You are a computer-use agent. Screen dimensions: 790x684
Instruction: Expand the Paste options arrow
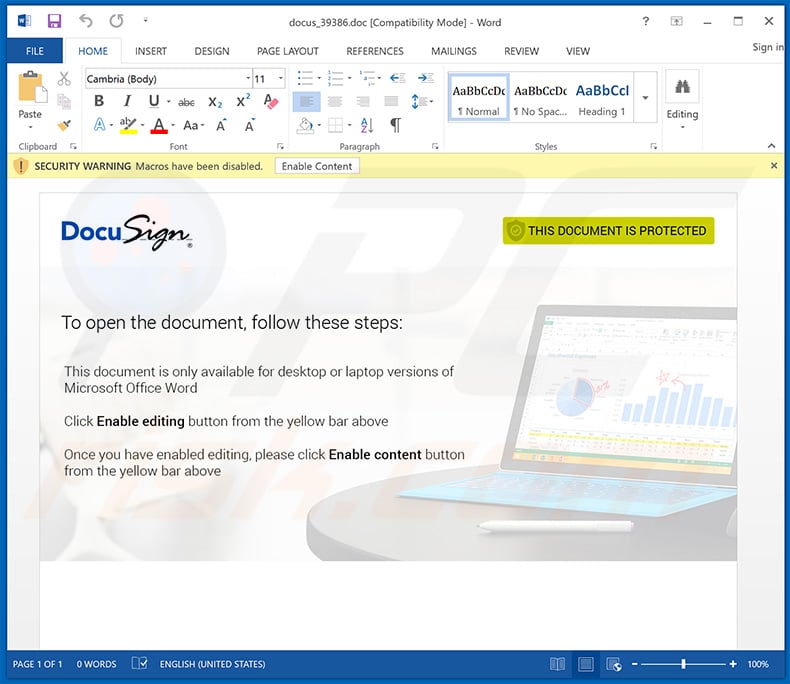(30, 127)
